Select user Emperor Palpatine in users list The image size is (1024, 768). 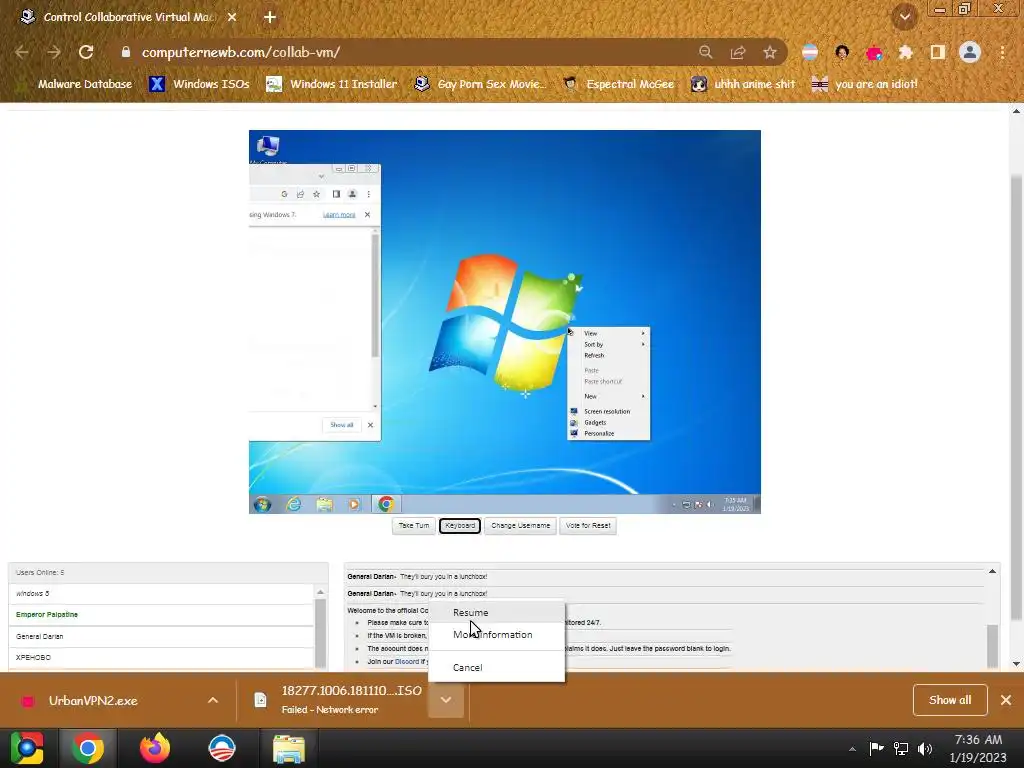161,615
